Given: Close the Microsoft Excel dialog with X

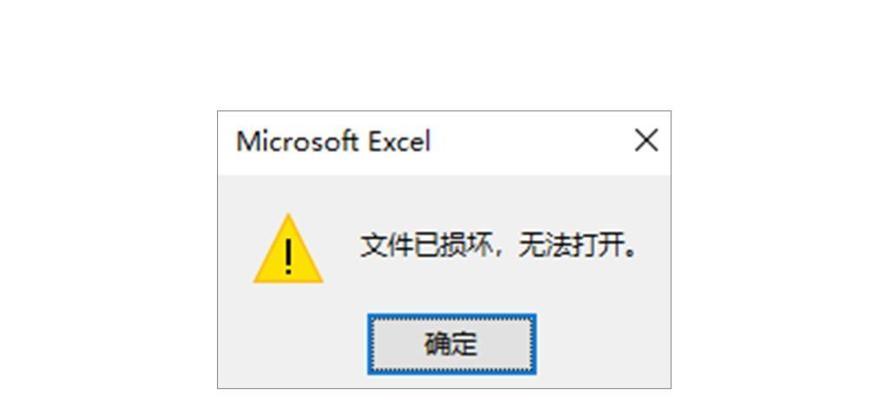Looking at the screenshot, I should point(646,141).
